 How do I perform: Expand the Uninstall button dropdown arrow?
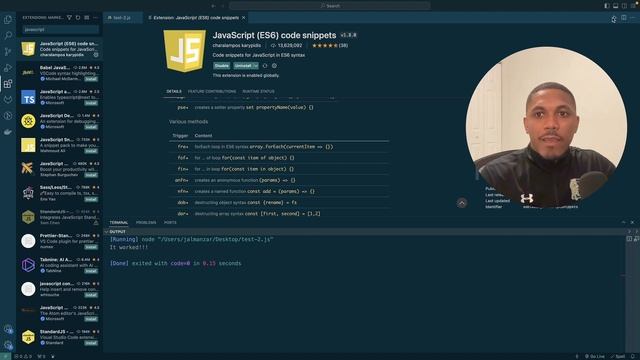(256, 66)
